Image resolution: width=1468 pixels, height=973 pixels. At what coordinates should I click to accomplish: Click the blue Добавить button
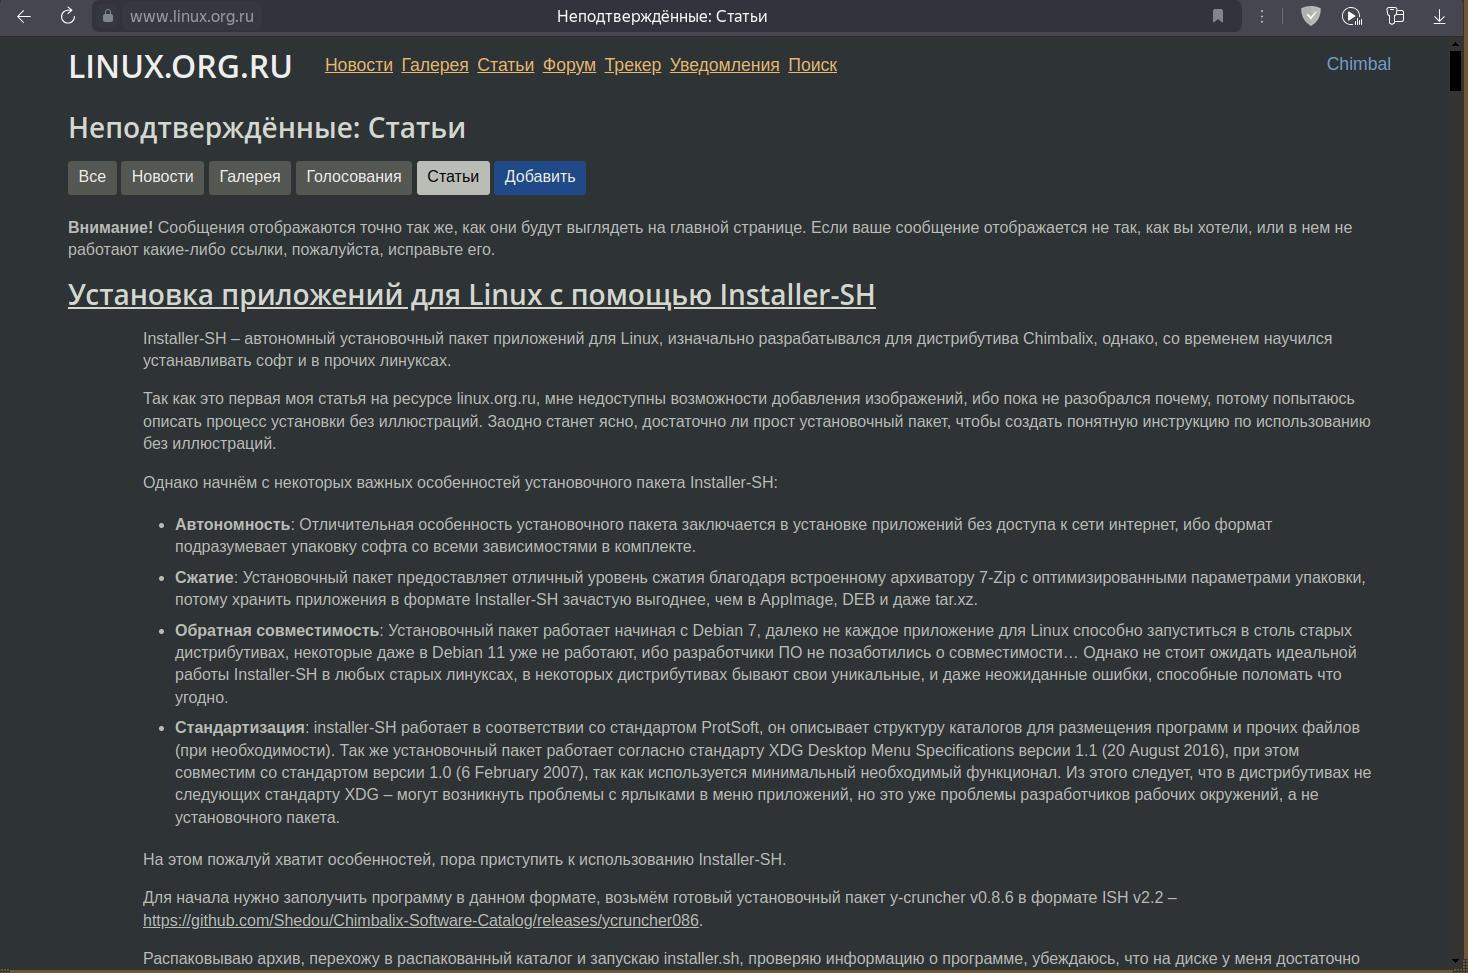[540, 177]
